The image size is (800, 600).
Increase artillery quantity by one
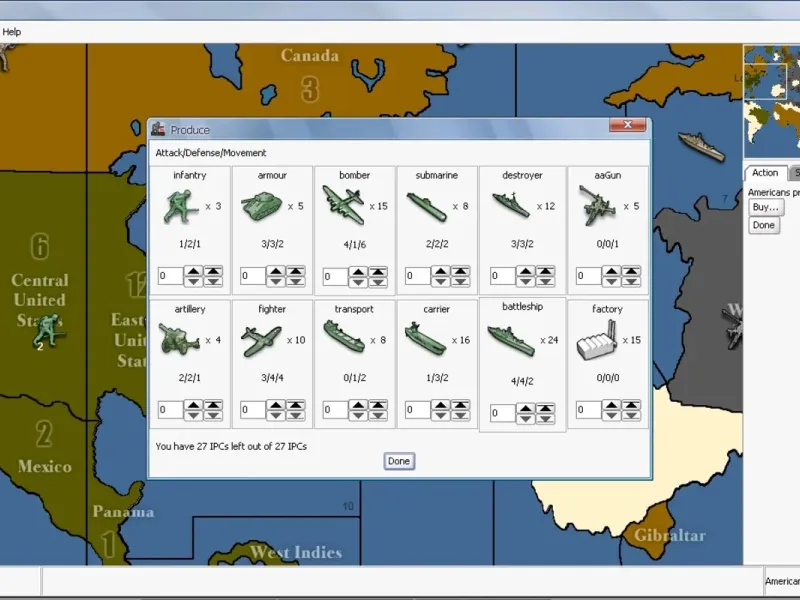(193, 405)
